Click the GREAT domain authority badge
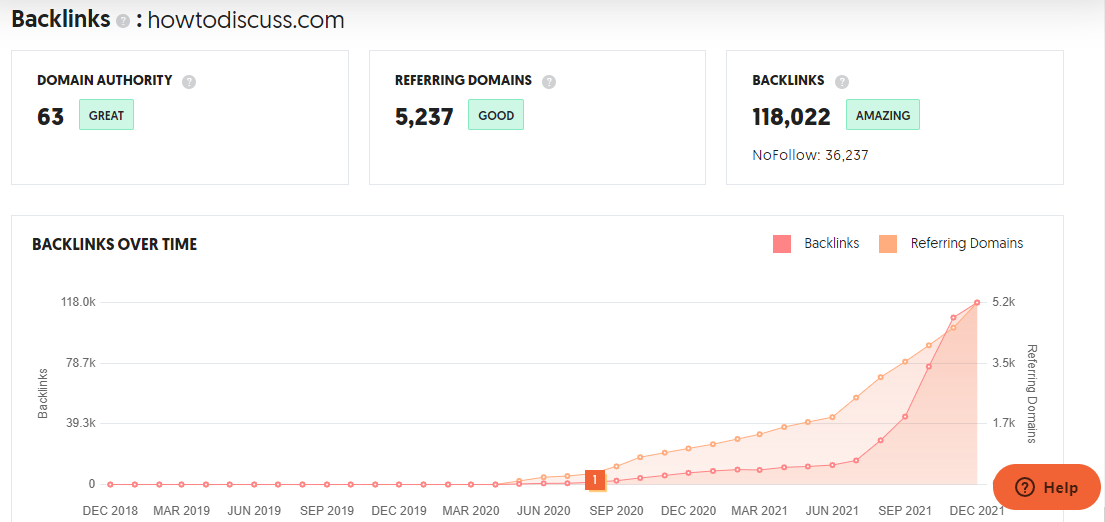Screen dimensions: 1105x522 point(106,115)
